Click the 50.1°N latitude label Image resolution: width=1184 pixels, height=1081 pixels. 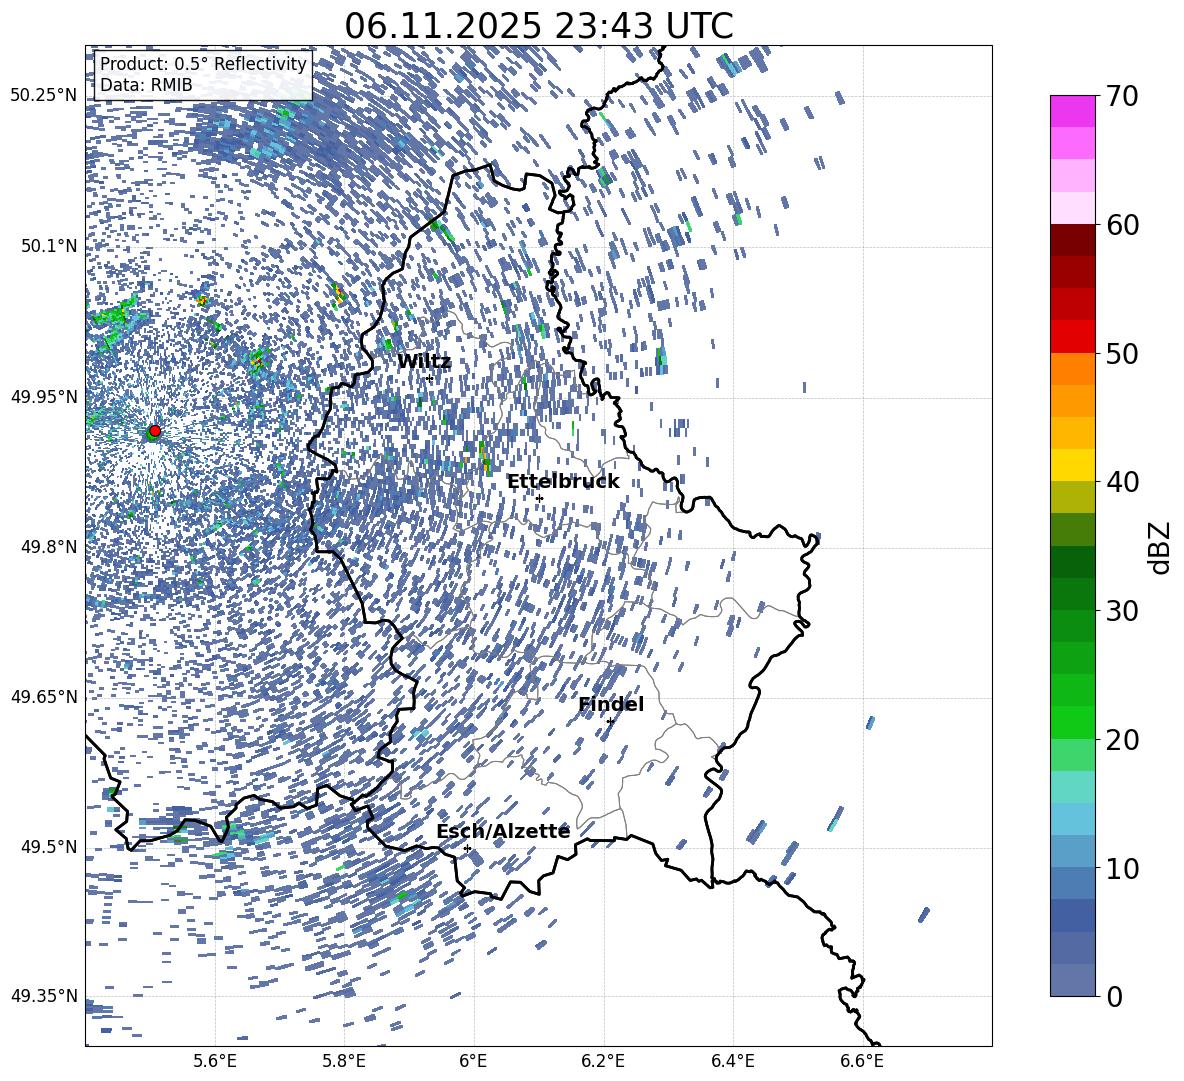50,246
